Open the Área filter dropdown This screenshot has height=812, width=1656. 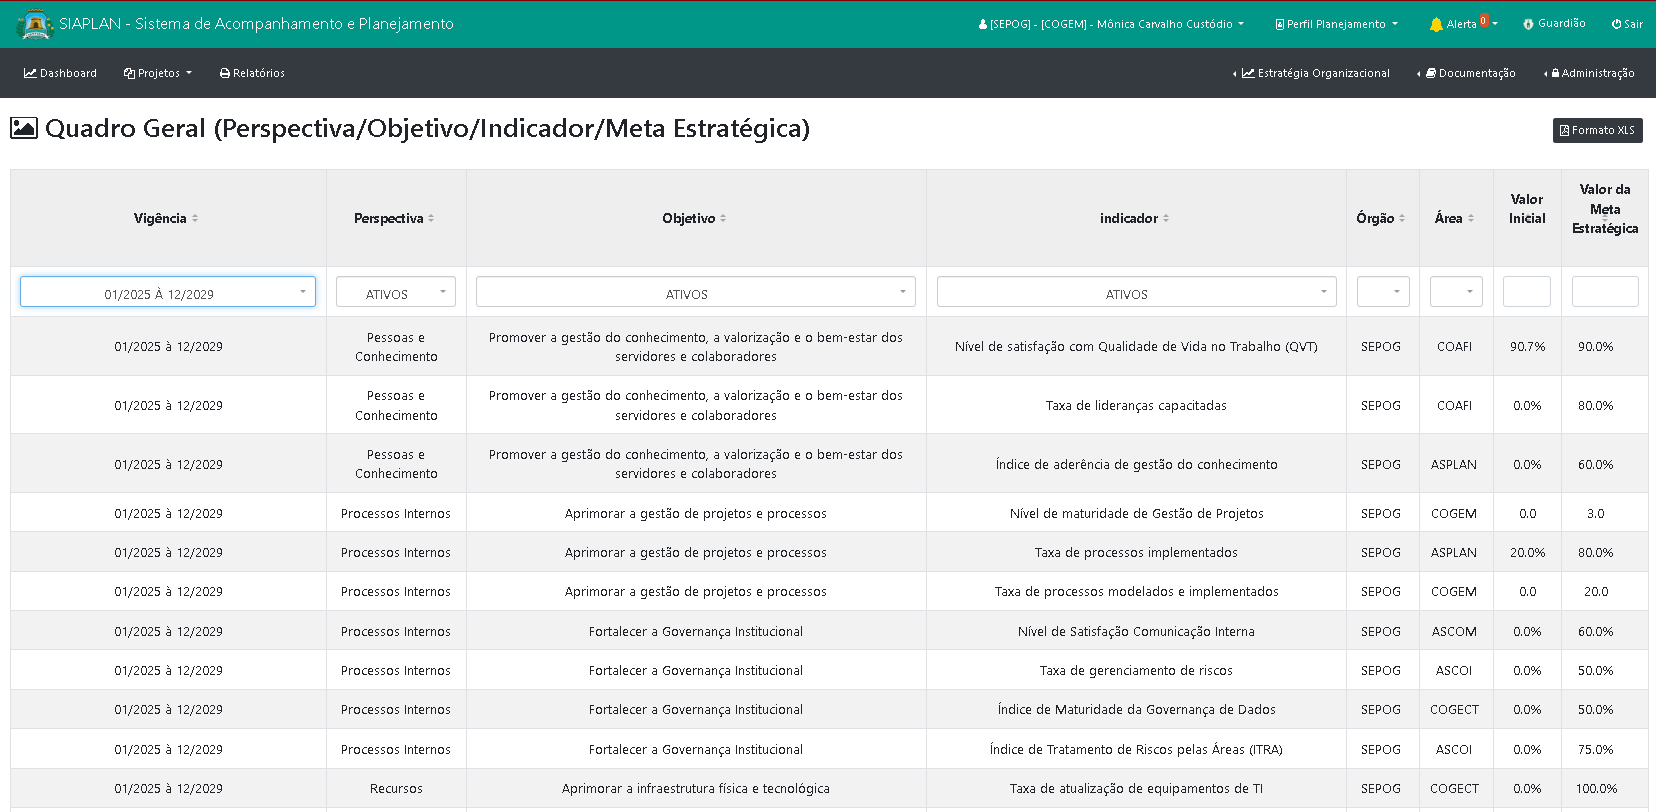coord(1456,292)
